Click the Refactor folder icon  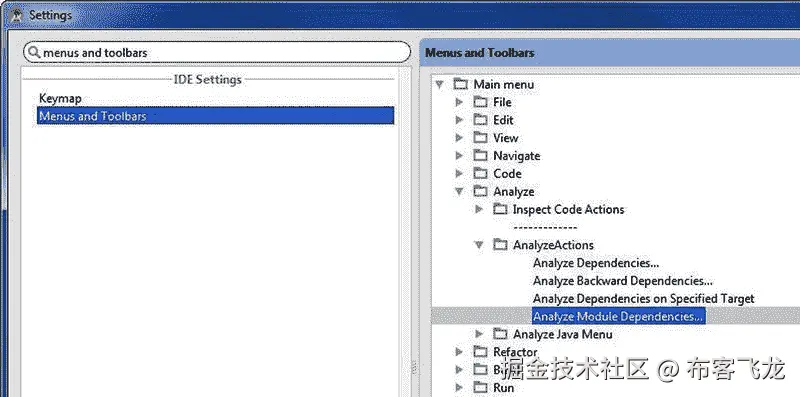coord(480,352)
